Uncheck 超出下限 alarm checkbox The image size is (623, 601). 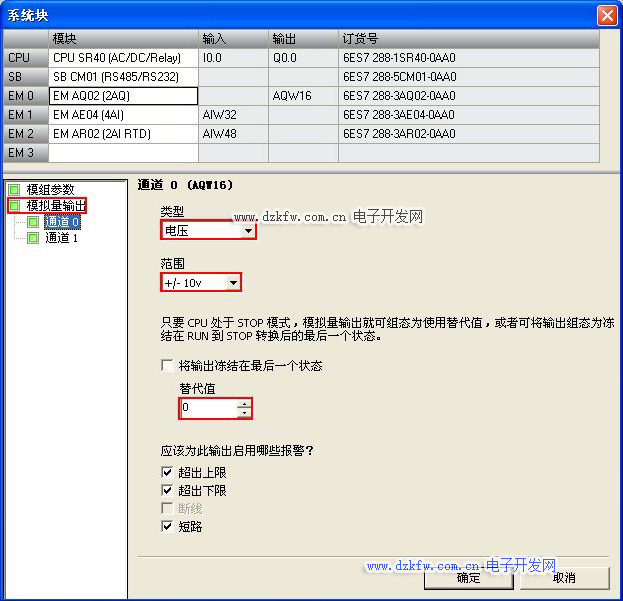click(x=167, y=490)
